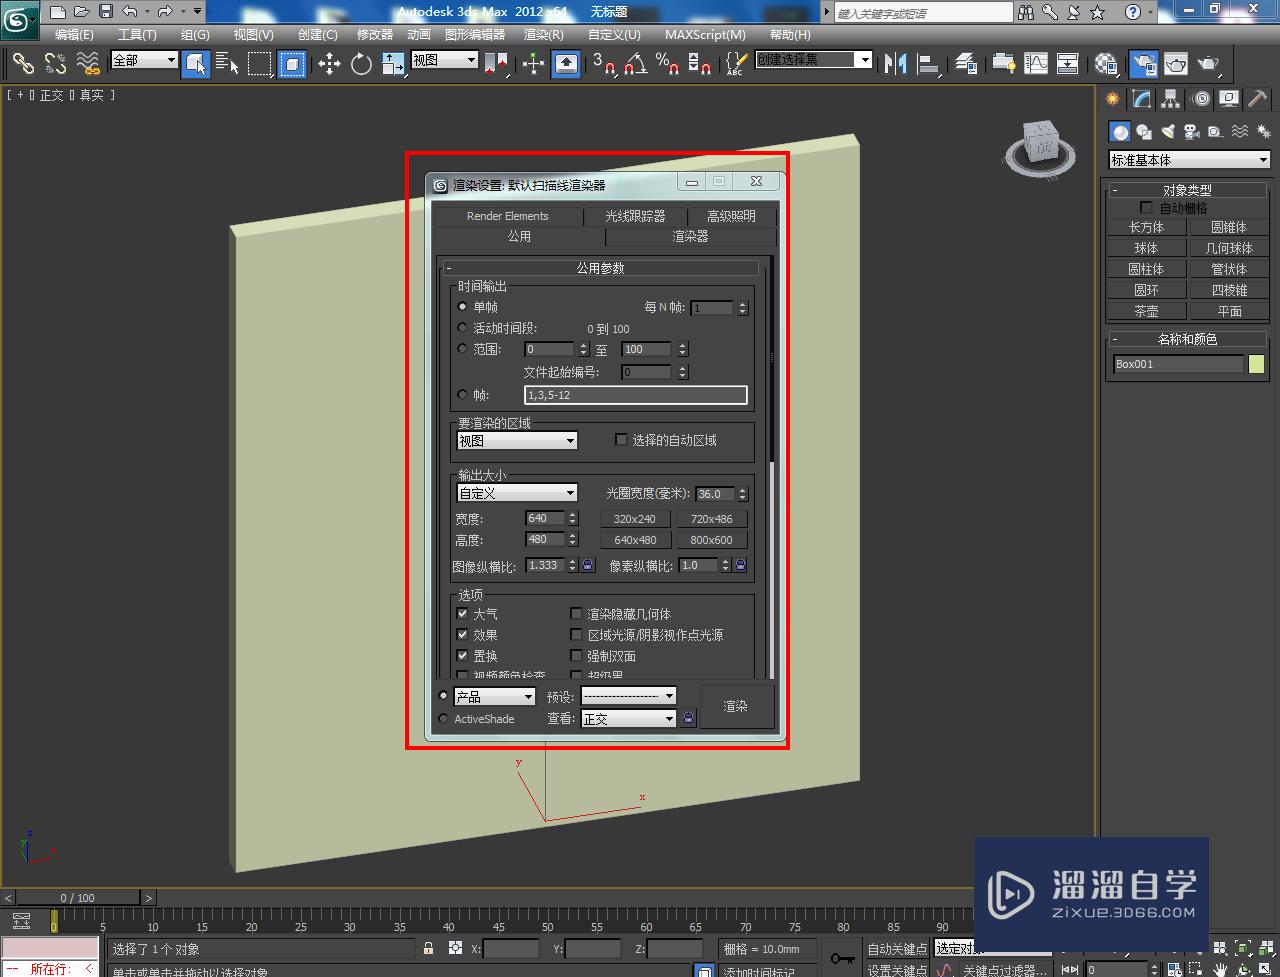The image size is (1280, 977).
Task: Select the 范围 range radio button
Action: 462,349
